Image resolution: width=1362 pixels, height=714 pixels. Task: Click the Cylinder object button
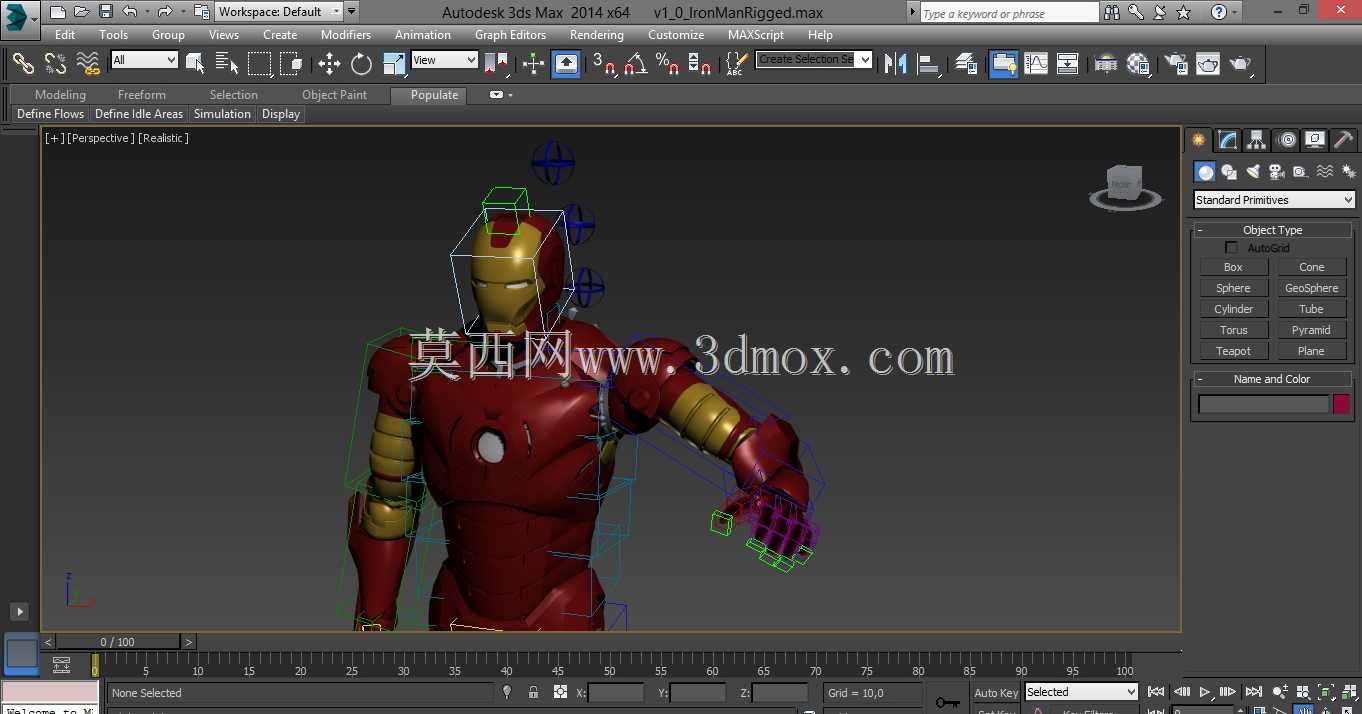(x=1233, y=309)
